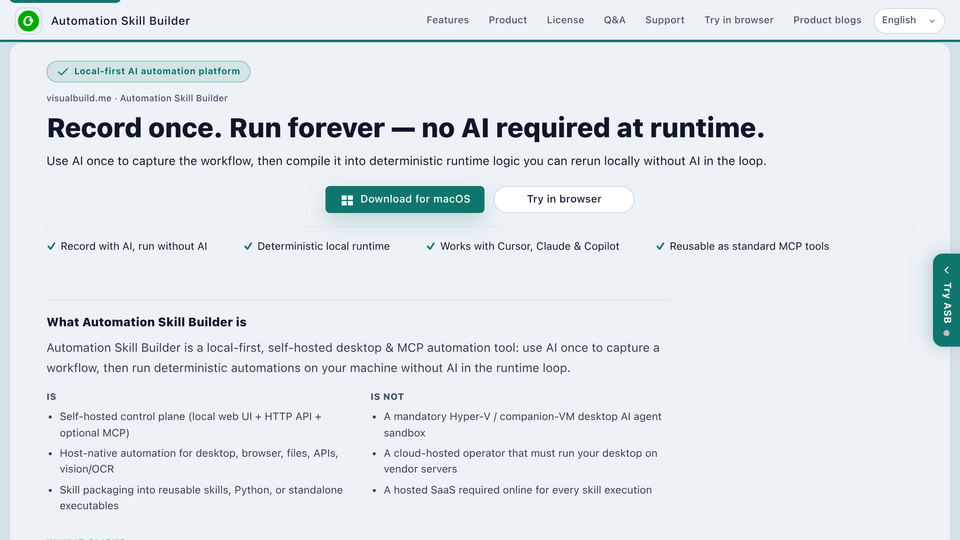Click the 'Skill packaging into reusable skills' bullet
The width and height of the screenshot is (960, 540).
pos(201,498)
